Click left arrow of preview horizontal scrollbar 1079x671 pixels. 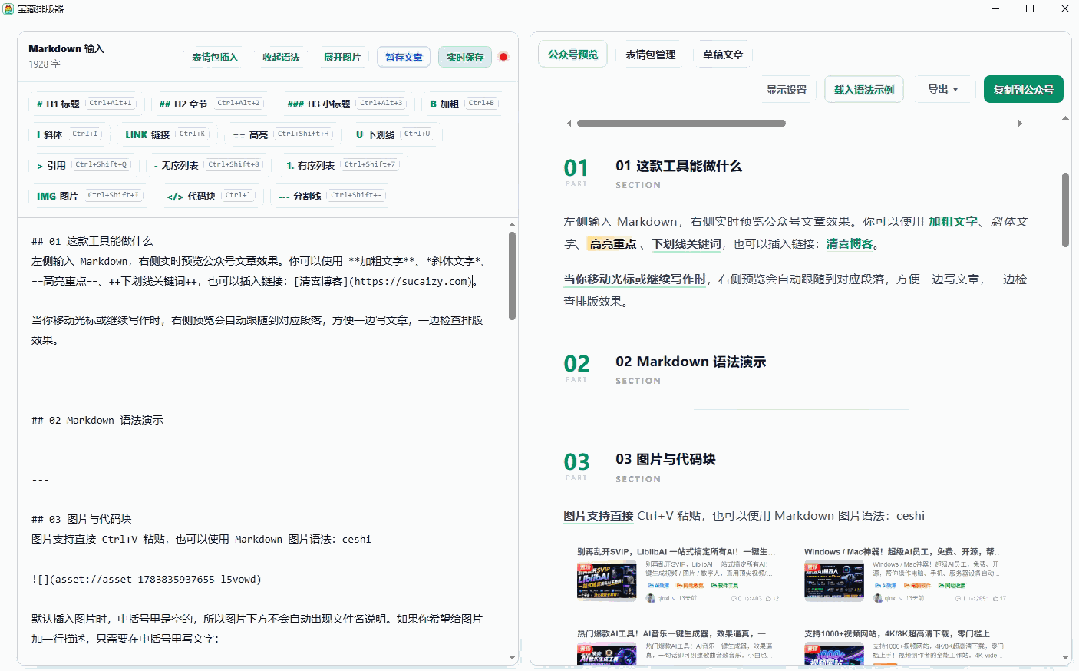click(x=569, y=124)
